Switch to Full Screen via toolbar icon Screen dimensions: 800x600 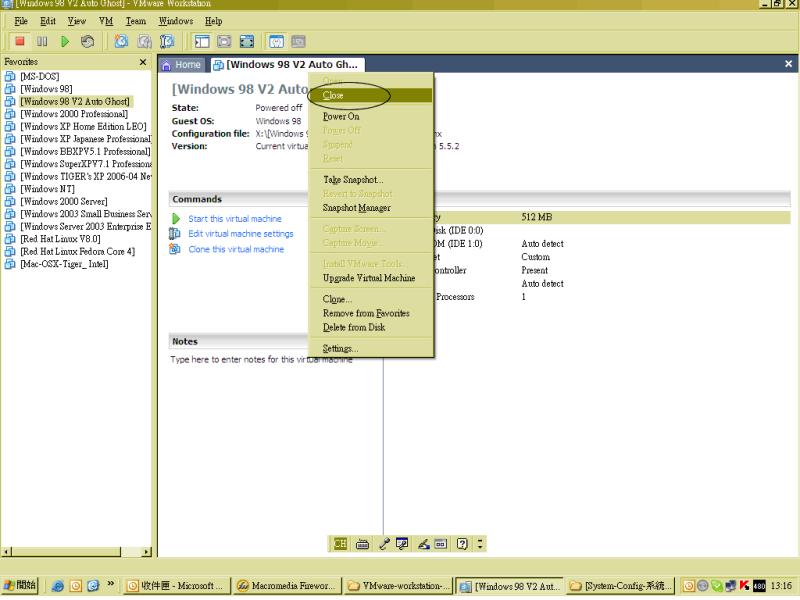pos(247,41)
